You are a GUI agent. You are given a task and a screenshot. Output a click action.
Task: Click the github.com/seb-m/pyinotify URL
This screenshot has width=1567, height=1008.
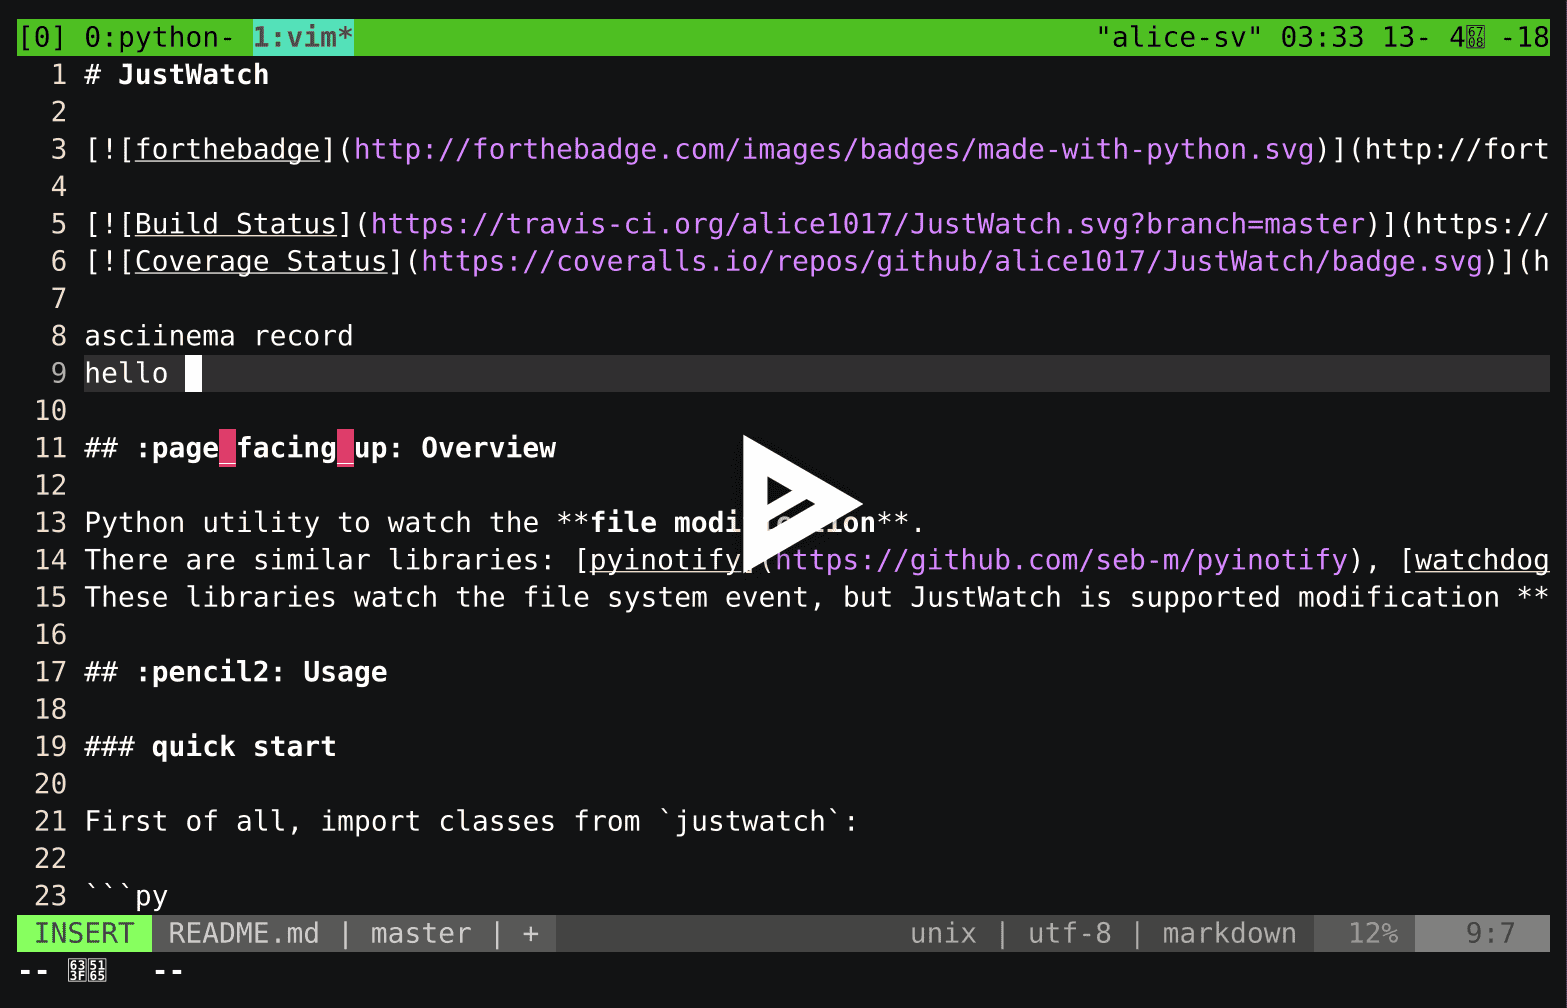coord(1062,559)
